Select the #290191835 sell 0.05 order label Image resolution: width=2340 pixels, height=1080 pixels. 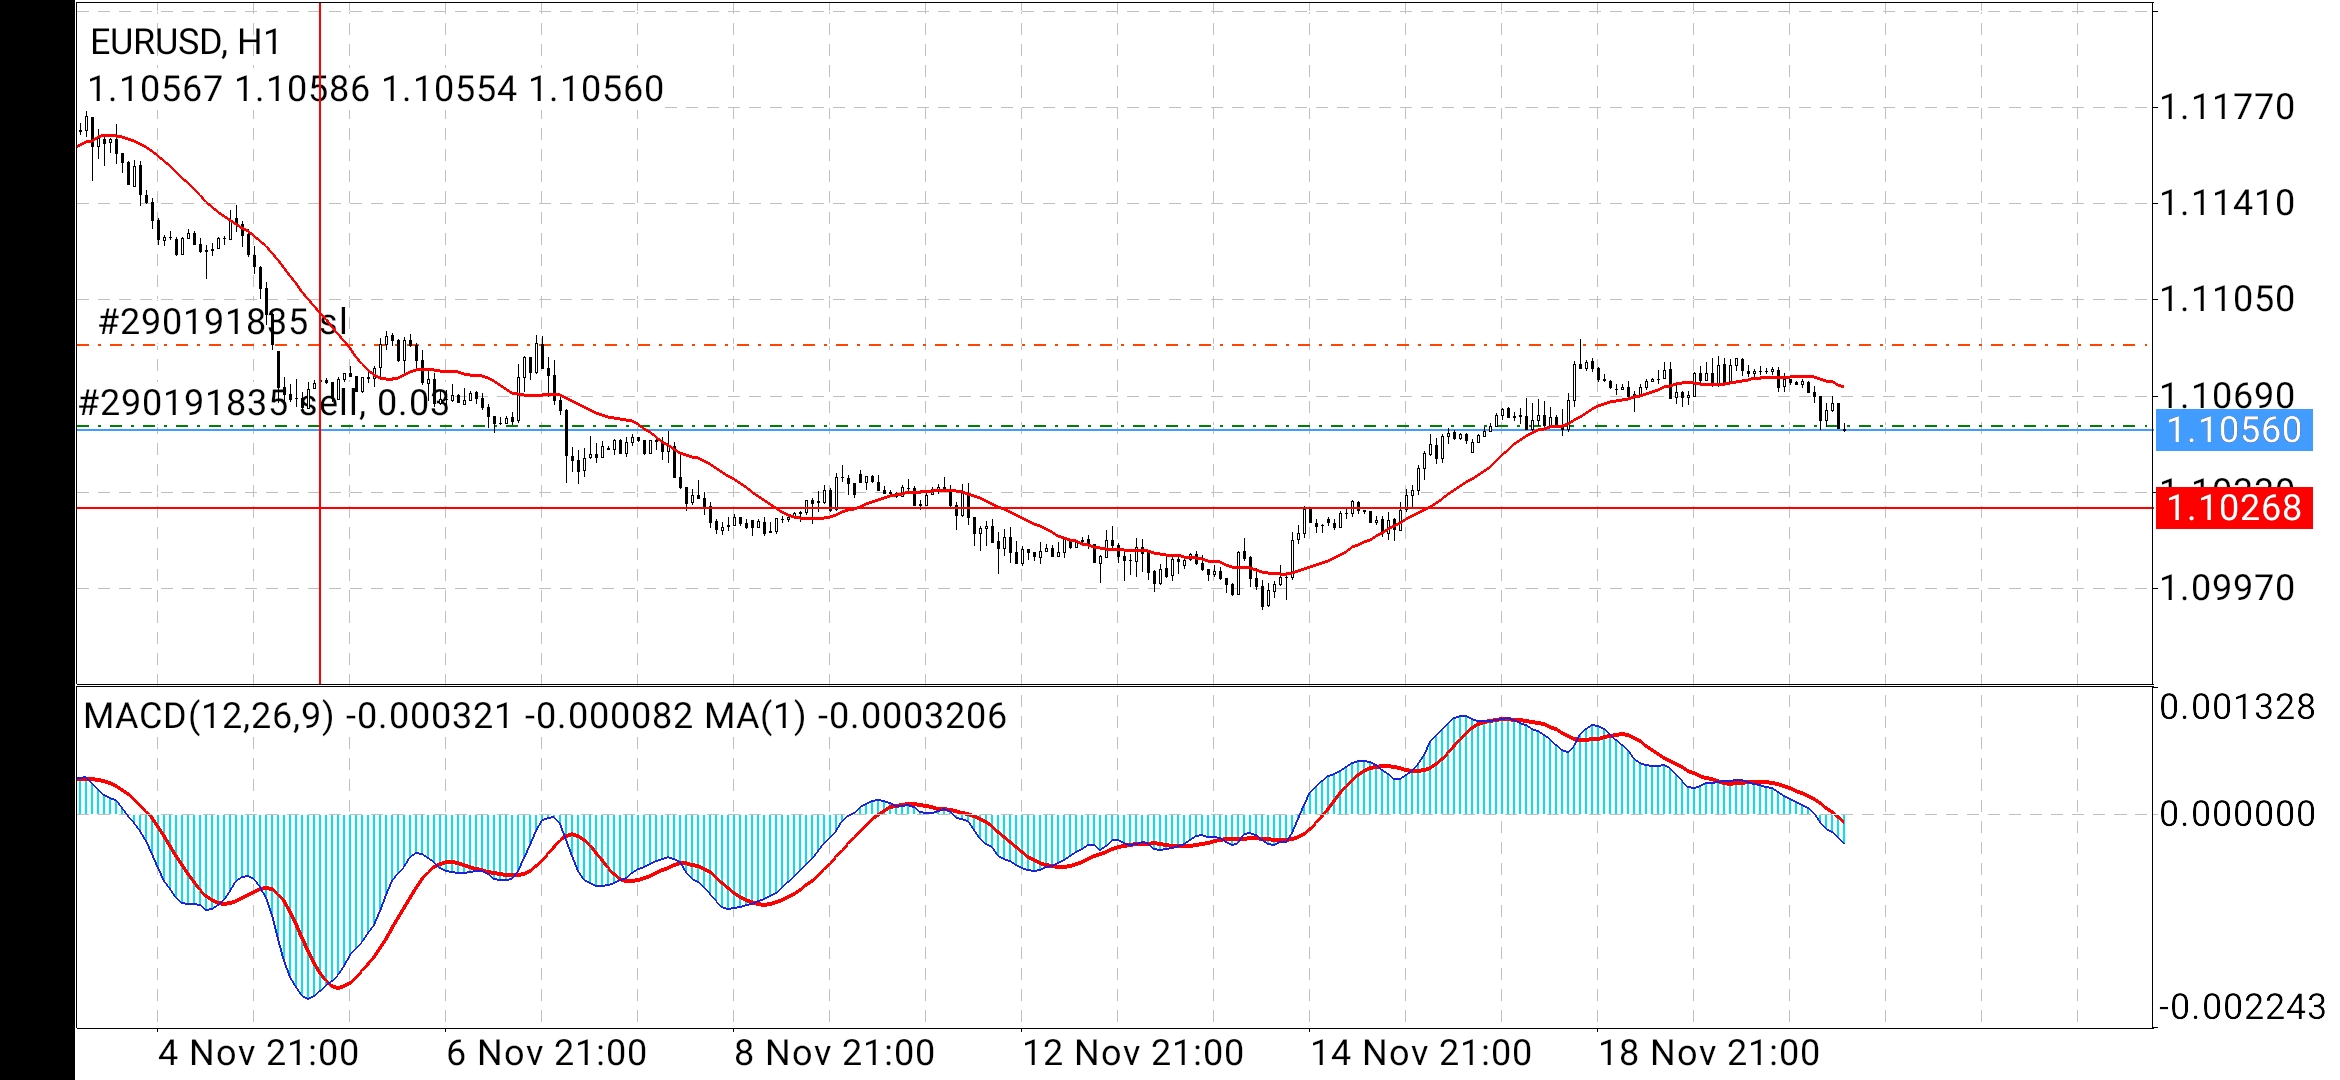(x=263, y=403)
